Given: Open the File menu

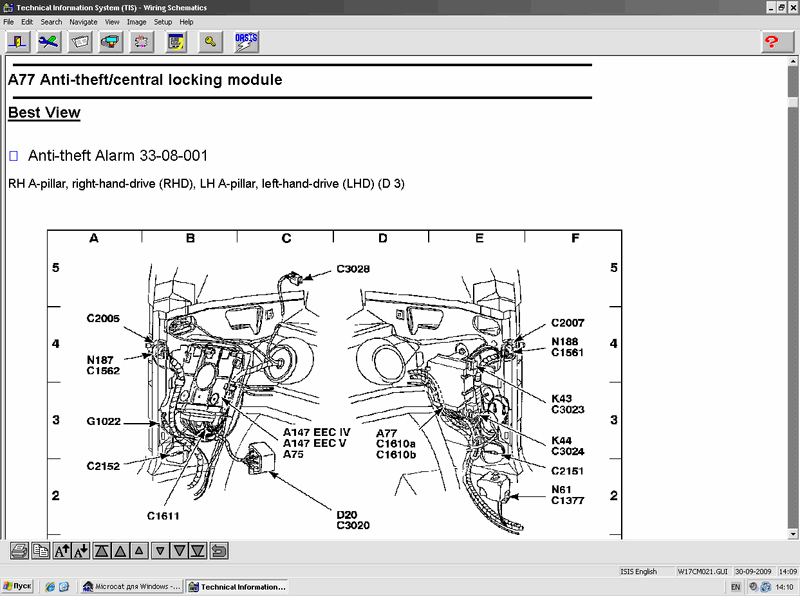Looking at the screenshot, I should (x=9, y=21).
